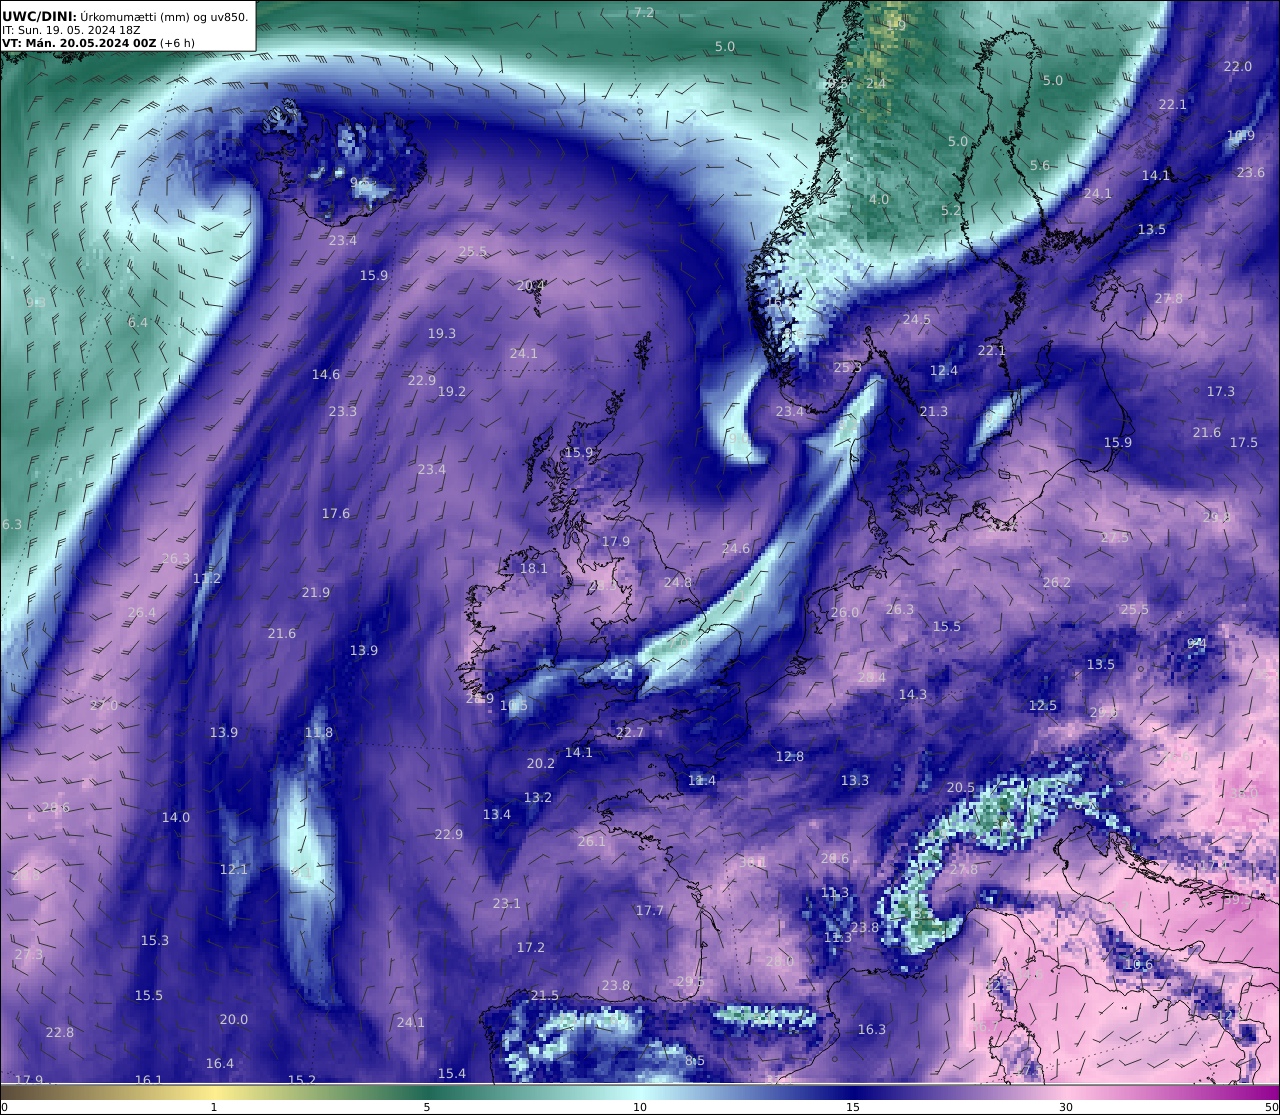The image size is (1280, 1115).
Task: Click the map value '11.2'
Action: [207, 579]
